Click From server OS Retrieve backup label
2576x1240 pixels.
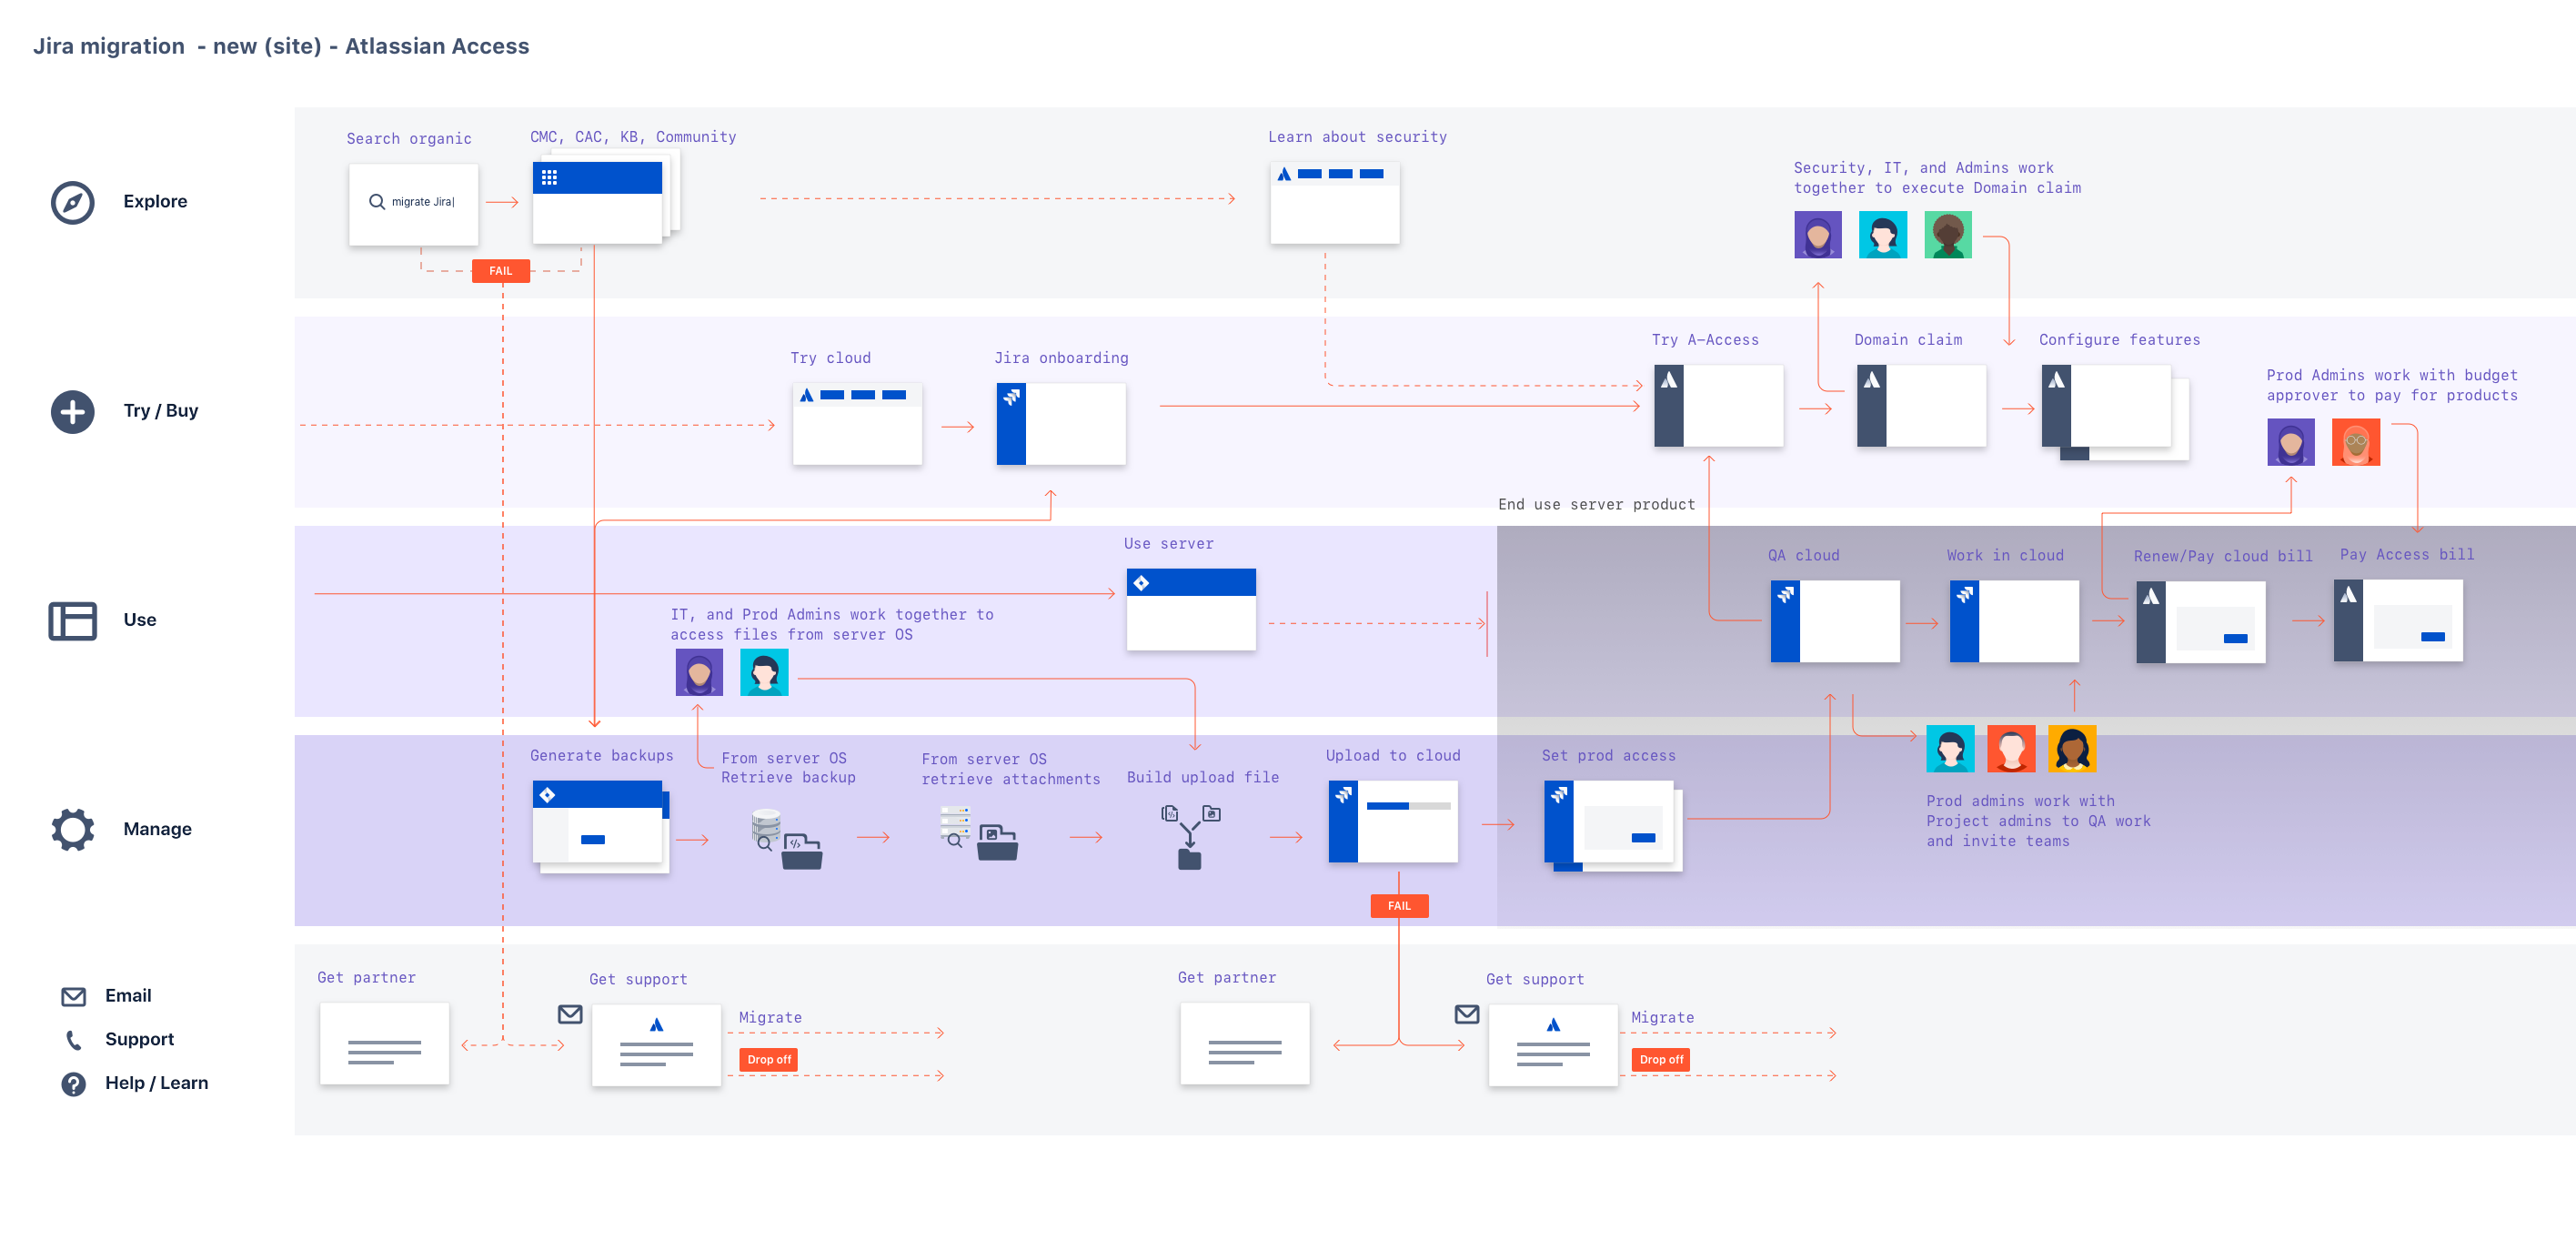788,768
